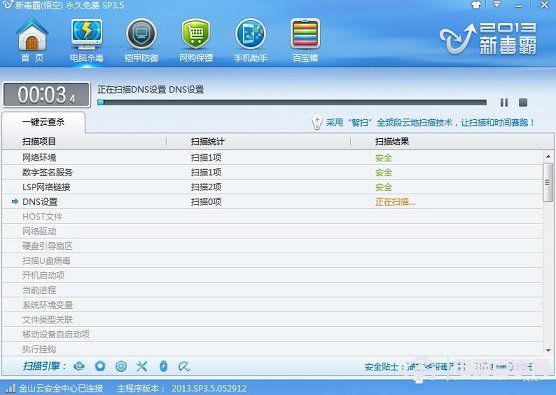The image size is (556, 395).
Task: Click the blue arrow current-item marker
Action: pos(15,201)
